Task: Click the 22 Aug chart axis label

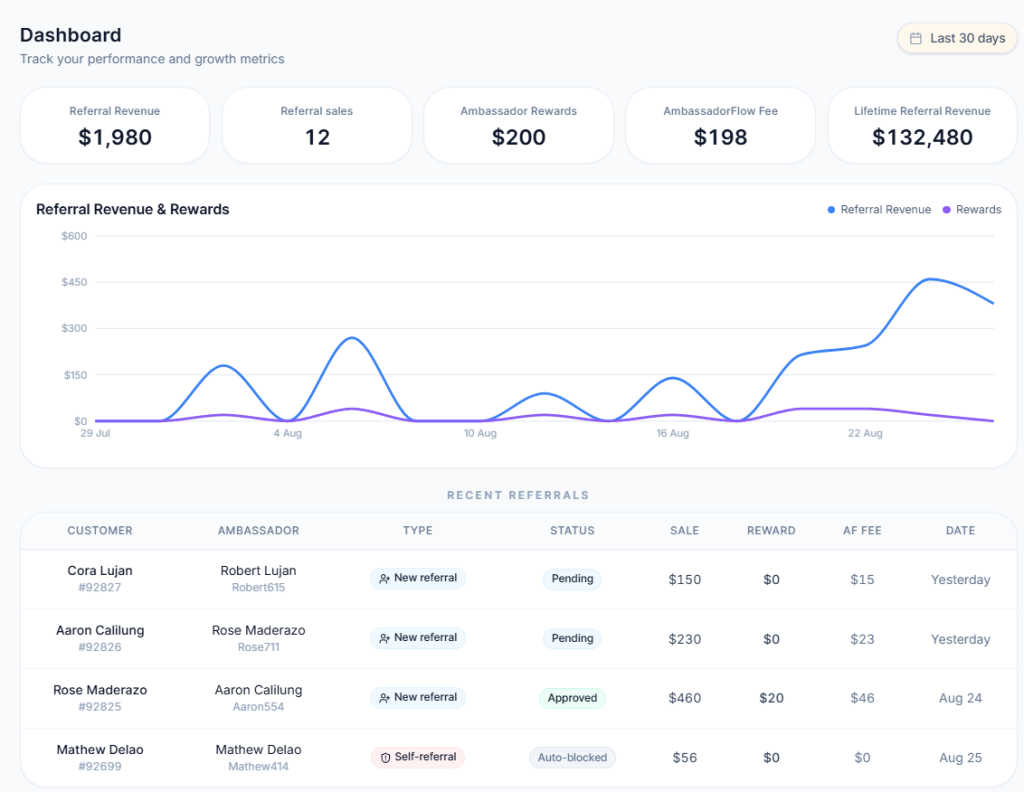Action: 865,434
